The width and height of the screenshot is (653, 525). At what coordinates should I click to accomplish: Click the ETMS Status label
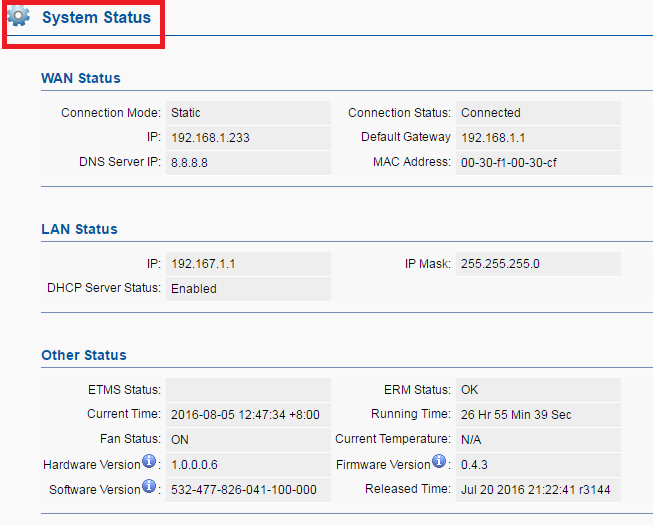click(x=125, y=390)
